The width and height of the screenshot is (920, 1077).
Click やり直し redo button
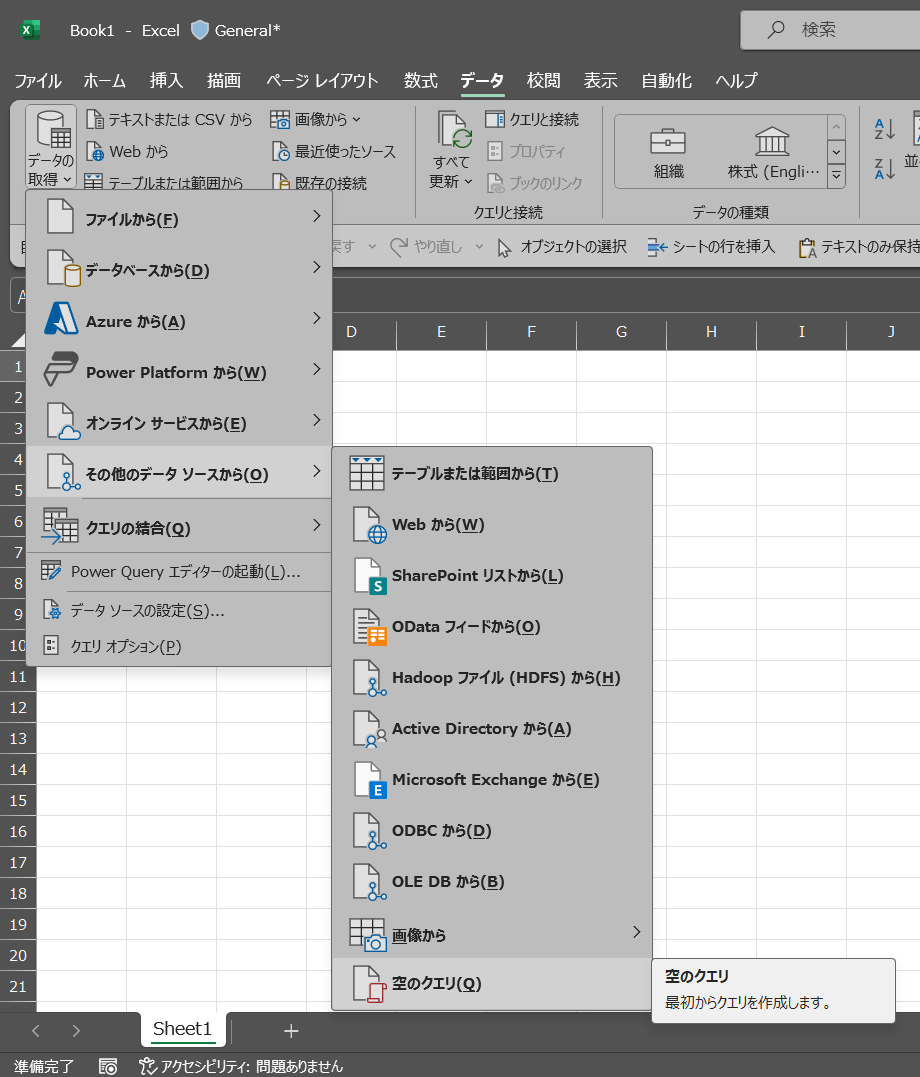point(426,247)
